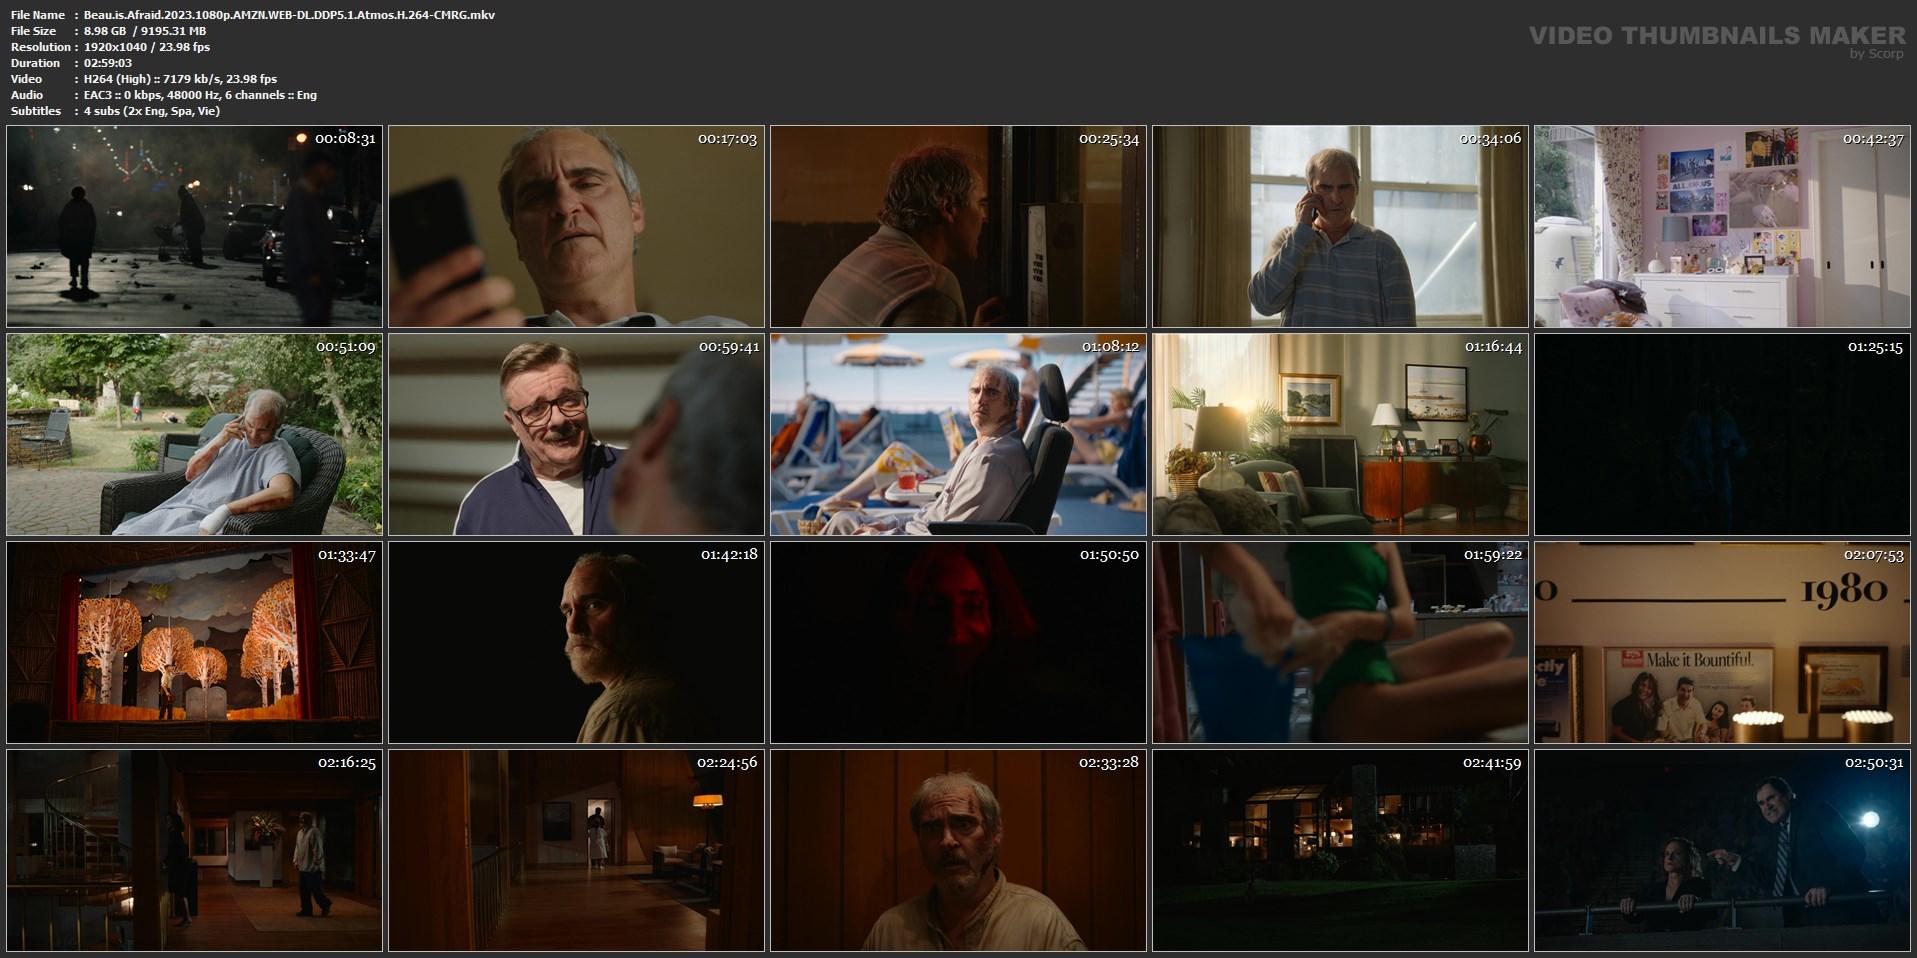
Task: Select the thumbnail timestamped 00:51:09
Action: pyautogui.click(x=194, y=434)
